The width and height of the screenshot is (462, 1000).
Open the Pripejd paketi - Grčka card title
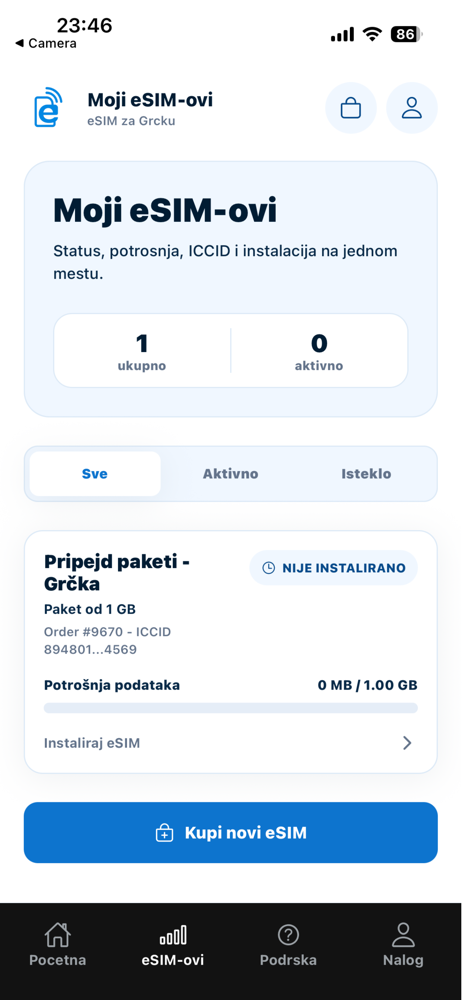click(x=118, y=573)
